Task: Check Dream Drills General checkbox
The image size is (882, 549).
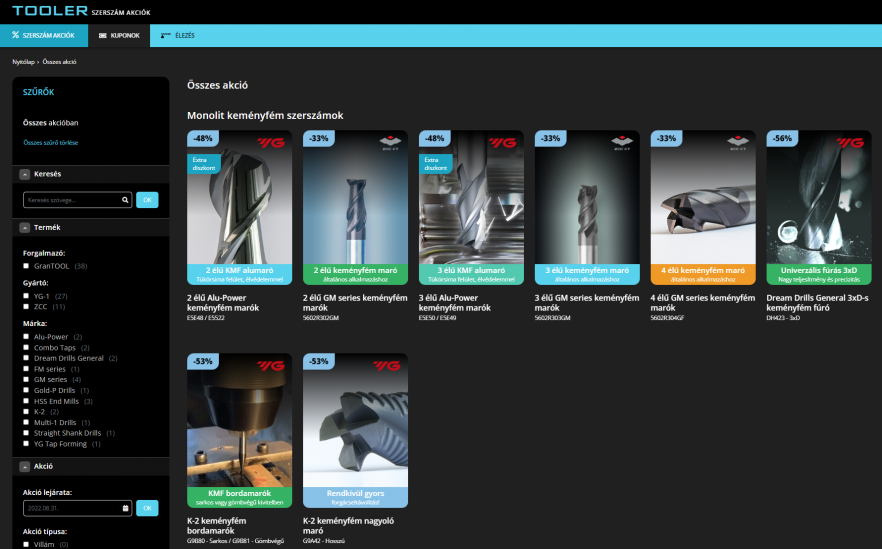Action: (x=26, y=358)
